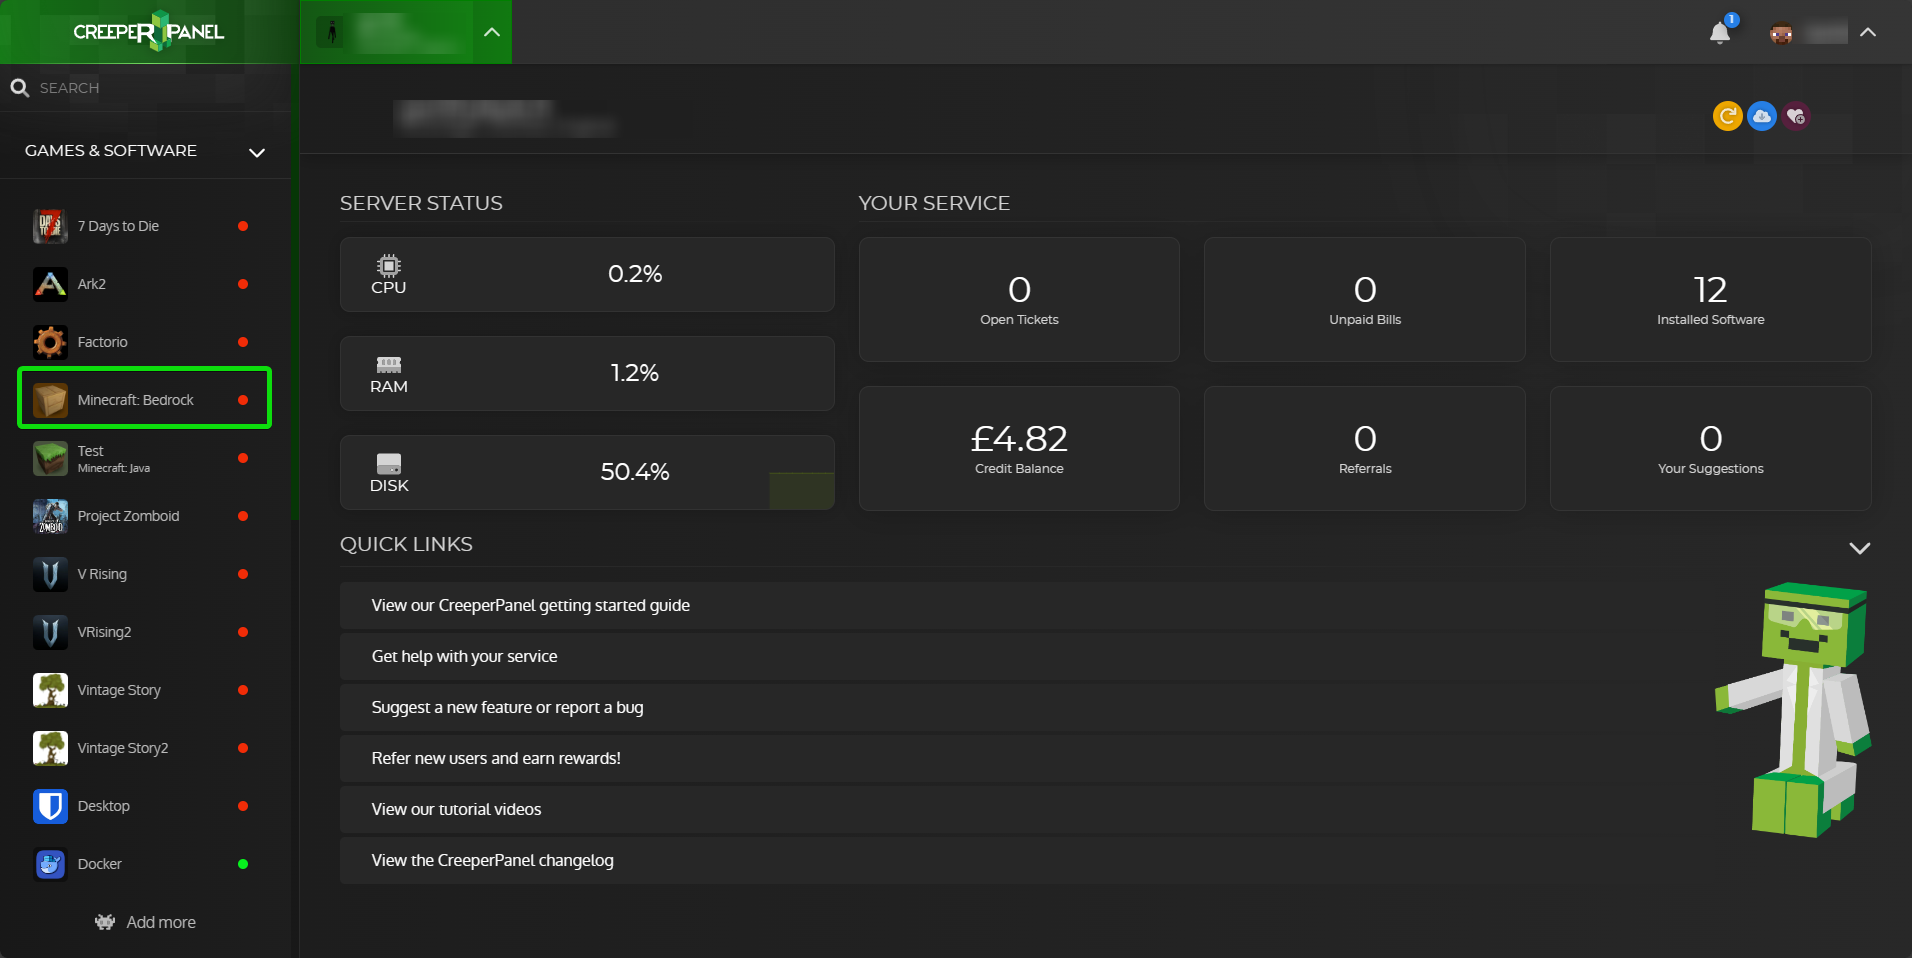
Task: Click the 50.4% disk usage value
Action: [x=635, y=472]
